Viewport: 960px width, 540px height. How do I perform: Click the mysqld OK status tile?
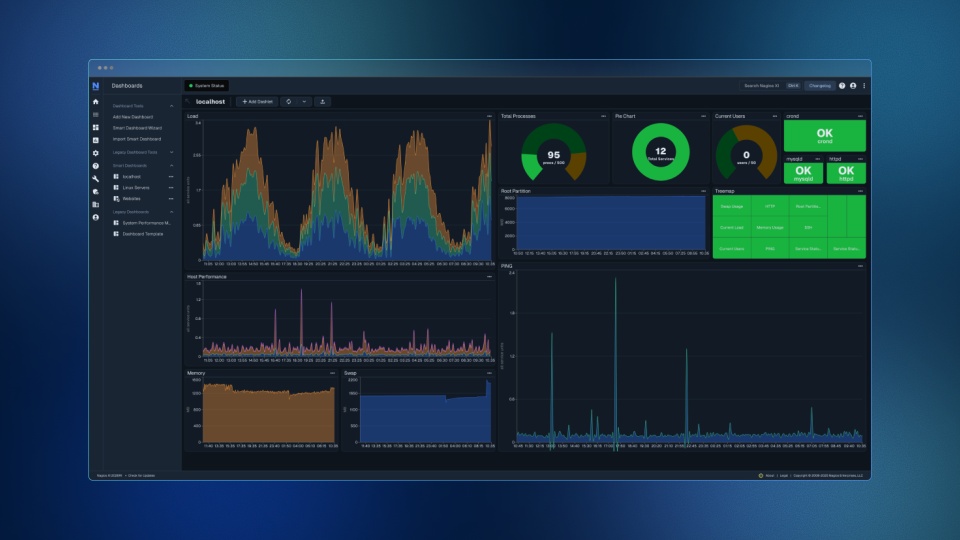pyautogui.click(x=803, y=173)
